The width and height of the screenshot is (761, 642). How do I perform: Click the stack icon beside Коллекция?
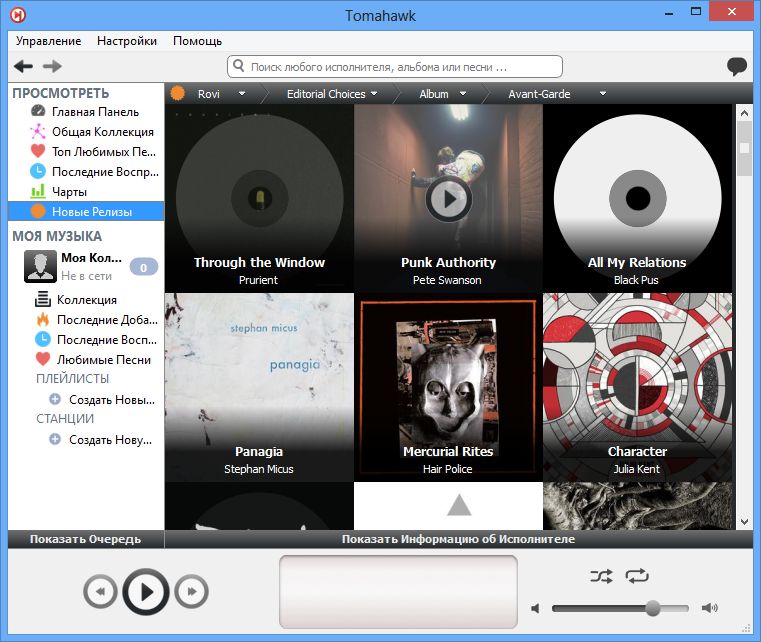click(43, 299)
